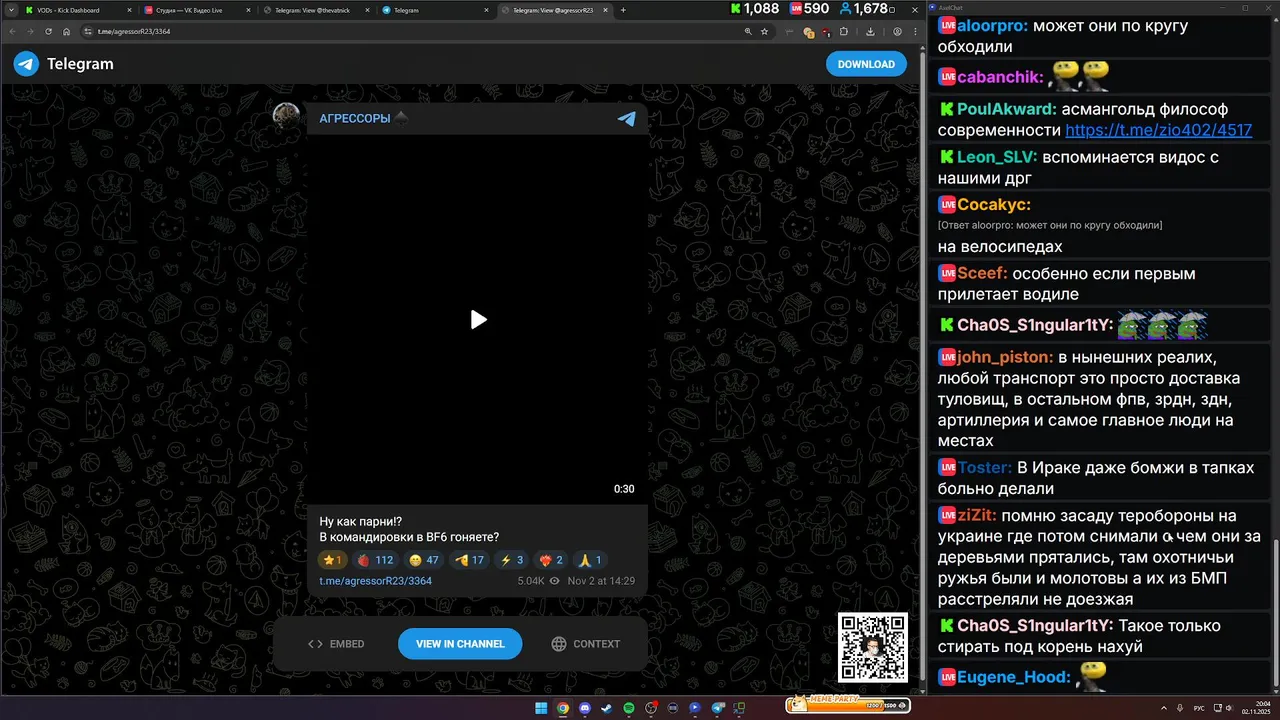Click the АГРЕССОРЫ channel avatar
The height and width of the screenshot is (720, 1280).
(x=287, y=116)
